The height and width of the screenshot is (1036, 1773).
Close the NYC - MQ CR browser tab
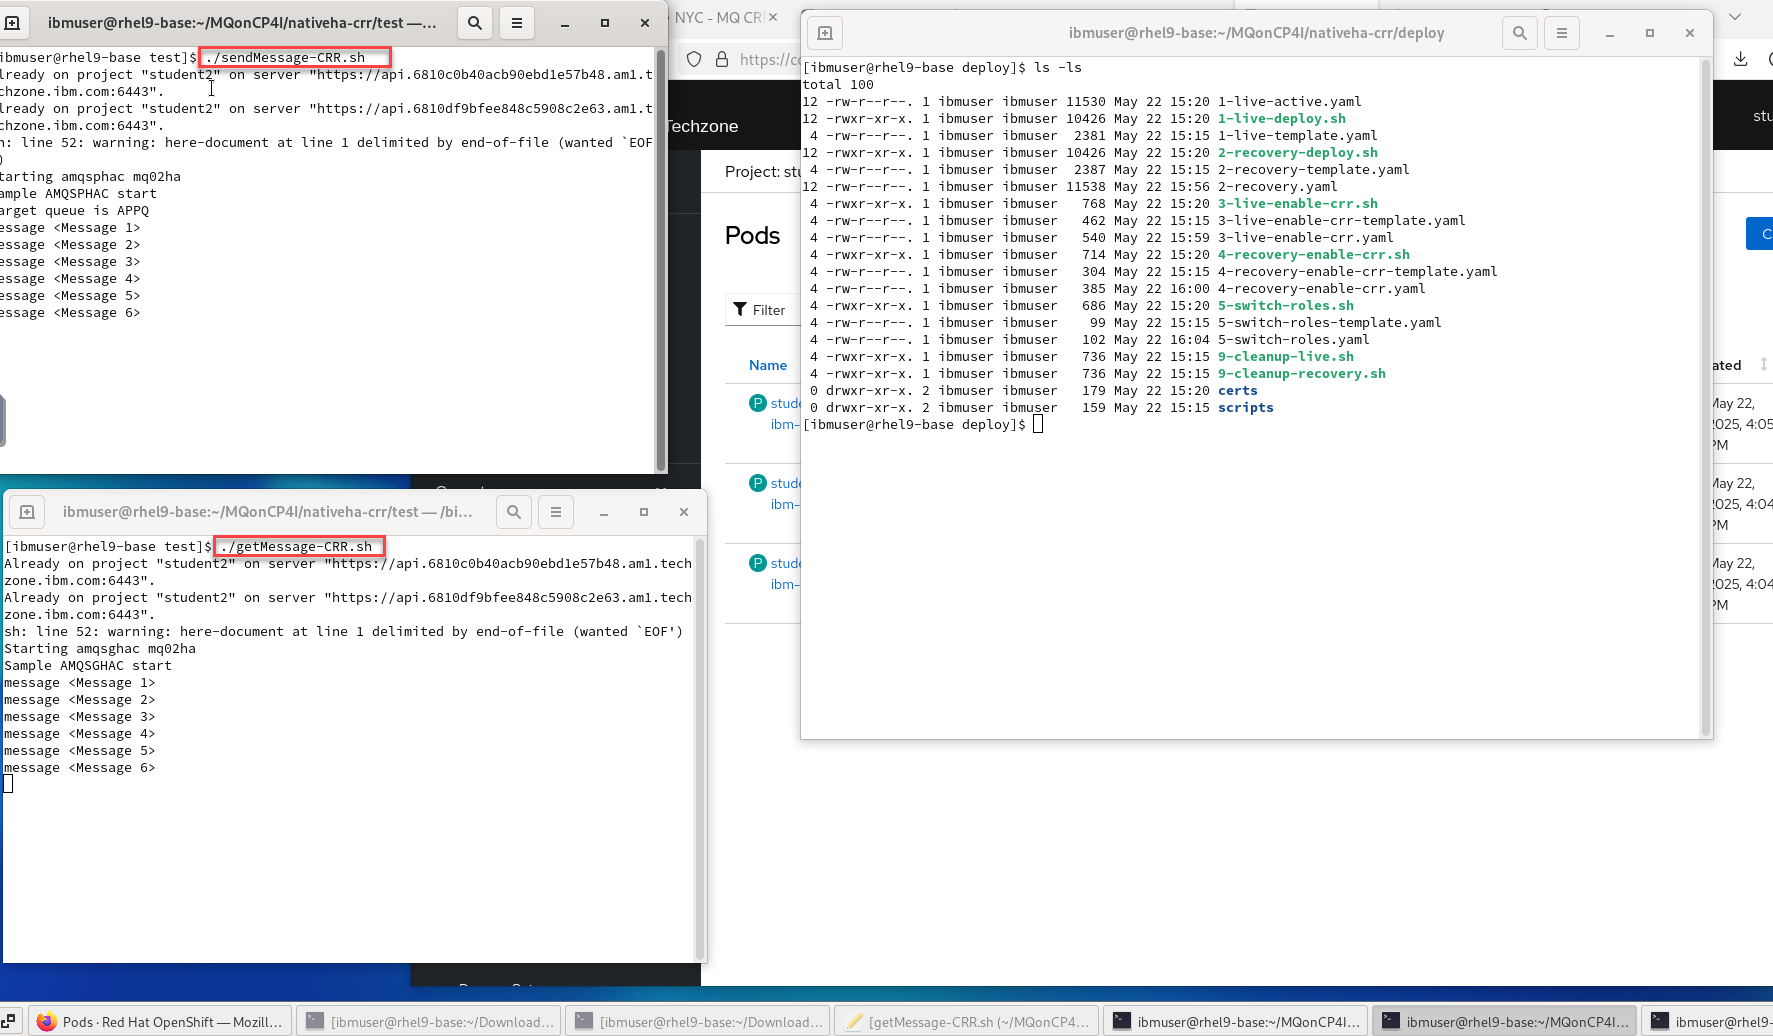coord(773,17)
